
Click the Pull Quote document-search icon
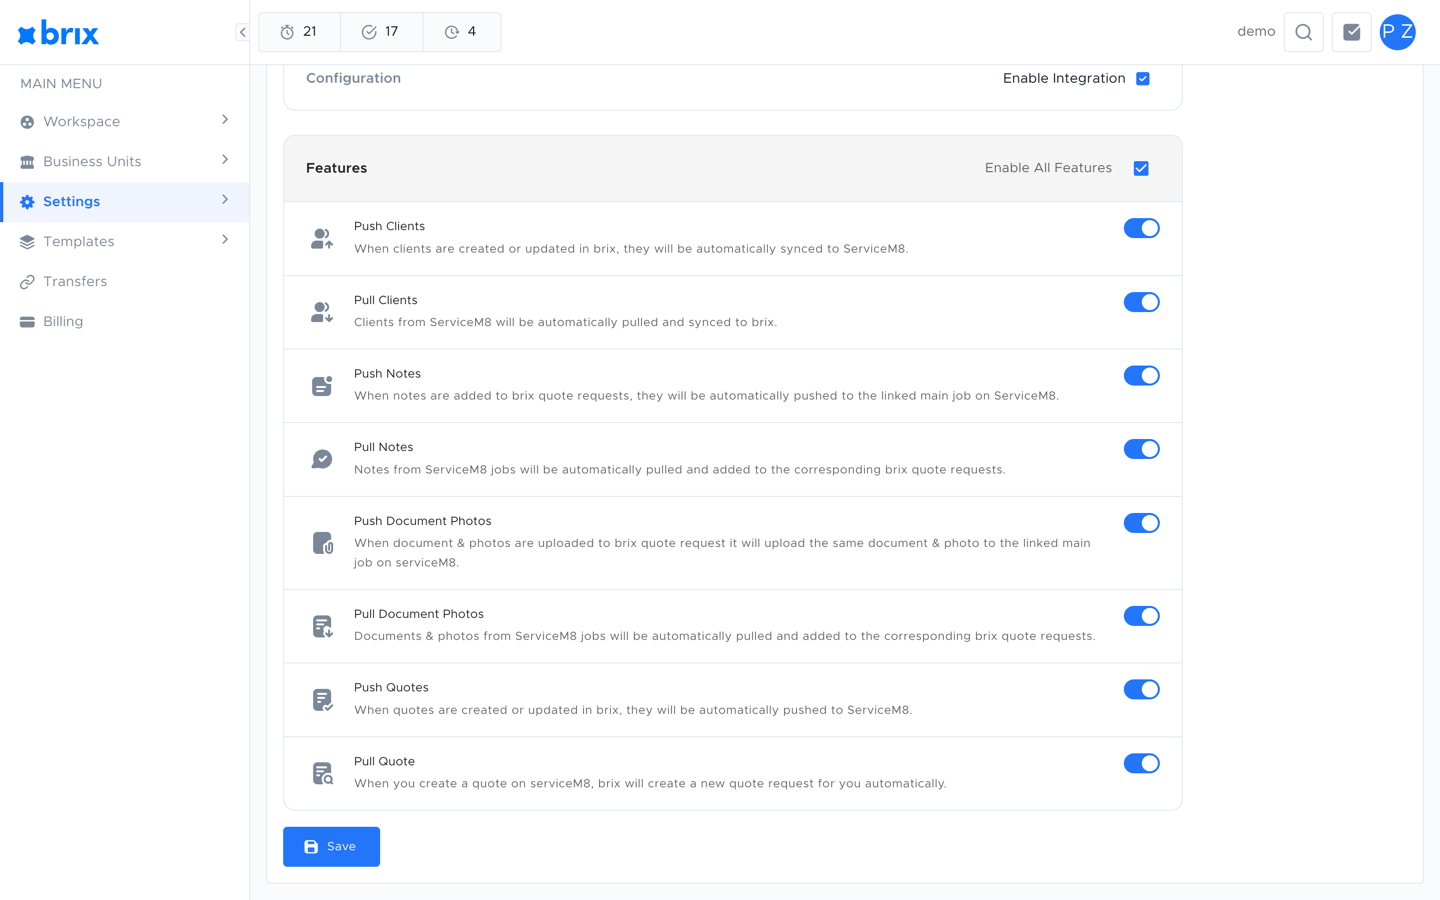click(322, 773)
